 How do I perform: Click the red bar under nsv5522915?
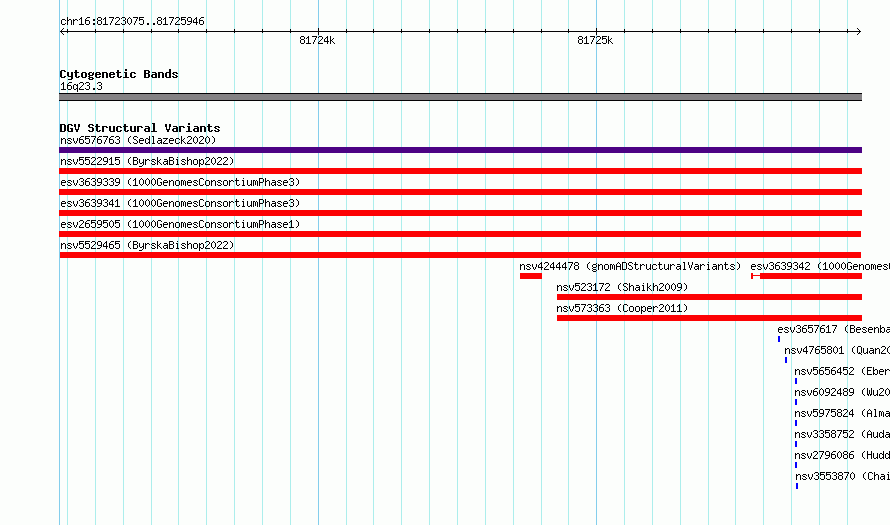[460, 171]
